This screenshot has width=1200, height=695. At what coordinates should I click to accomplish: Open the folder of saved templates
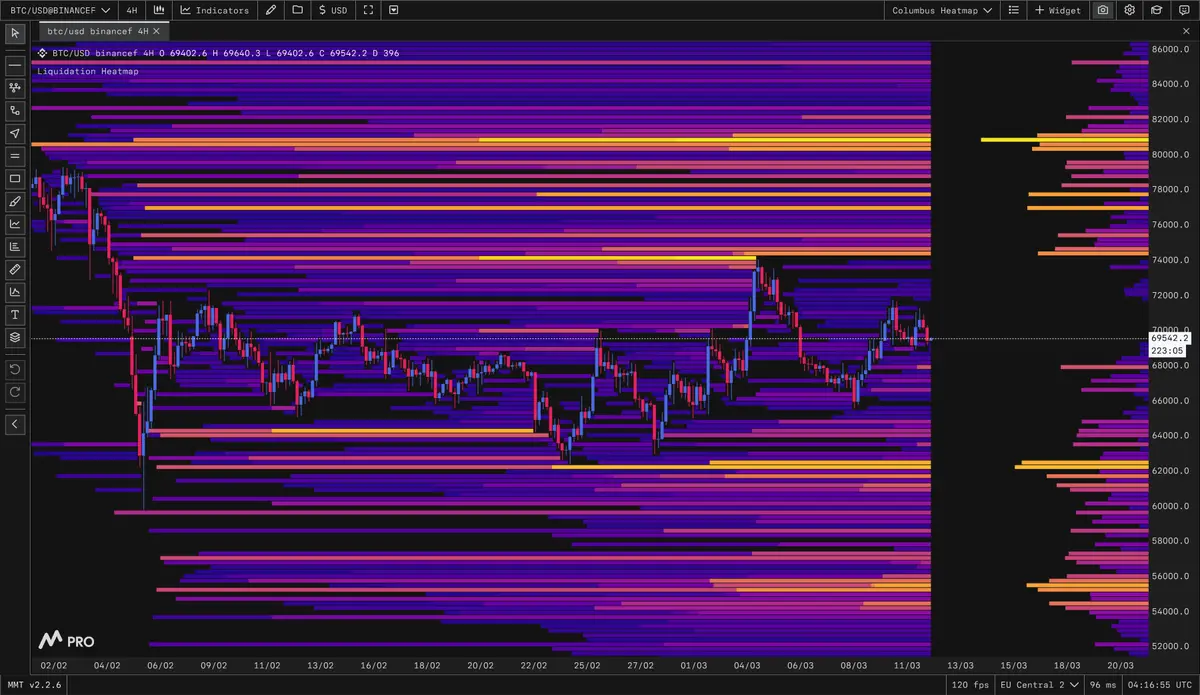[297, 10]
